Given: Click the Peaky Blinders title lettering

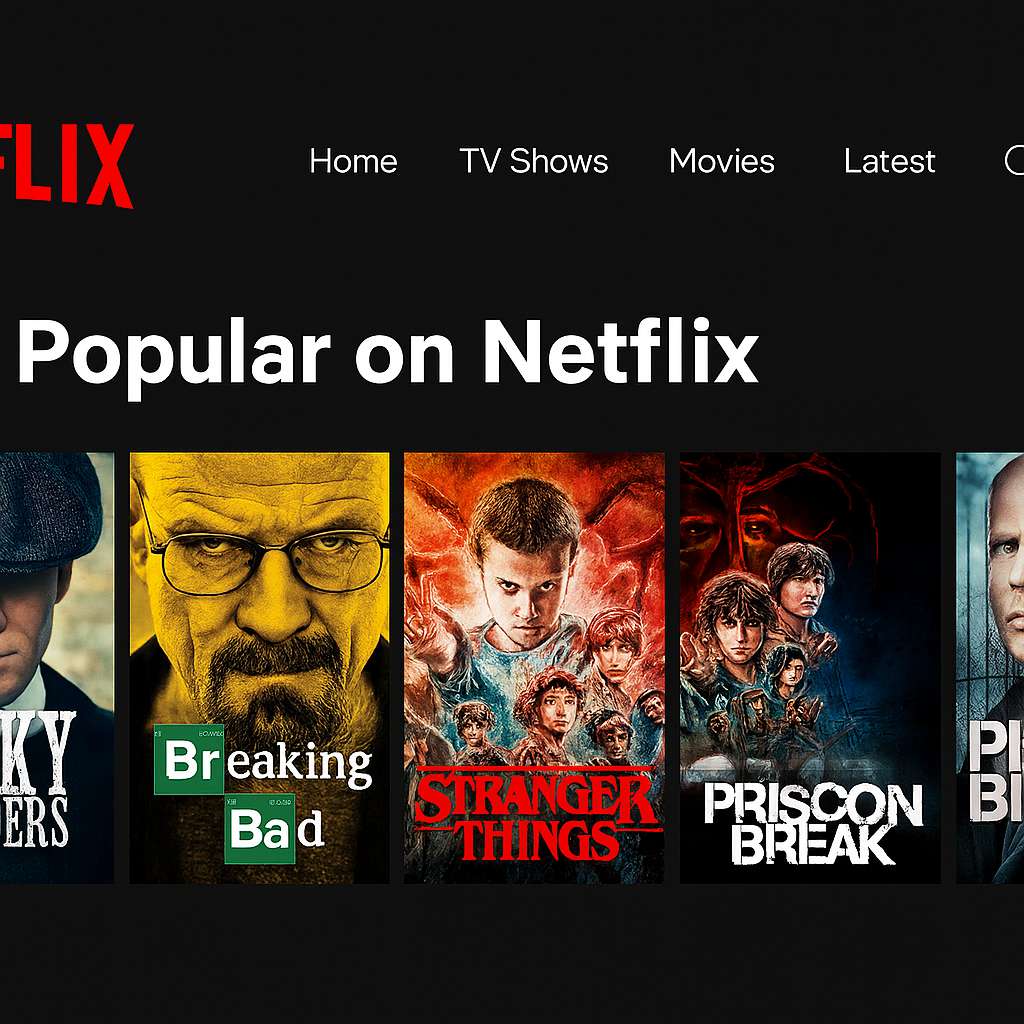Looking at the screenshot, I should pos(36,778).
